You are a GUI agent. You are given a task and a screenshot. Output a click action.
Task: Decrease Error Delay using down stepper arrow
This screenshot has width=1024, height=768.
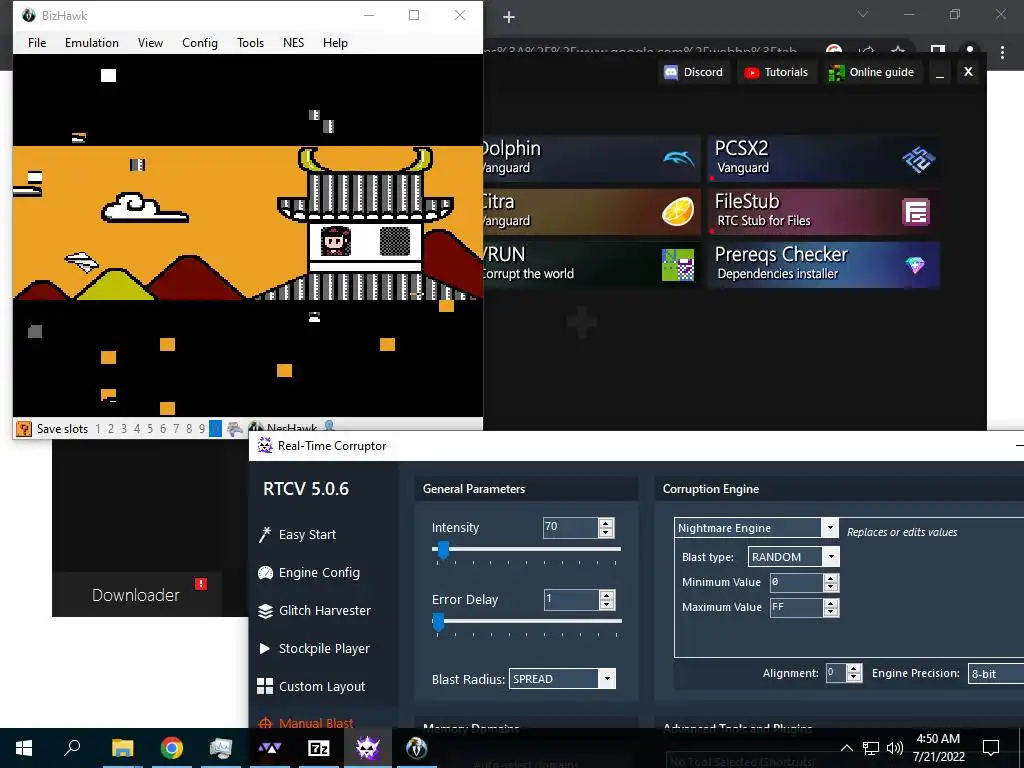(x=607, y=604)
